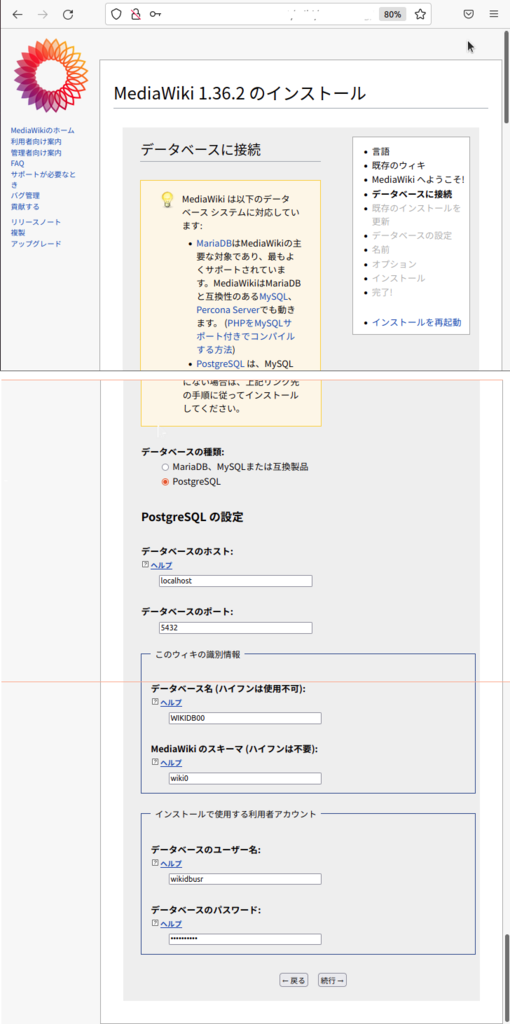Click the 80% zoom level indicator
This screenshot has width=510, height=1024.
tap(392, 14)
